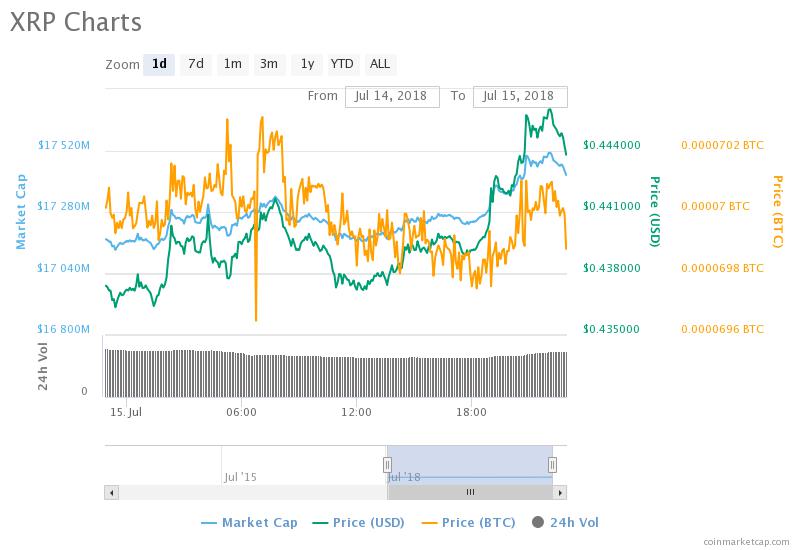The height and width of the screenshot is (550, 800).
Task: Click the $0.438000 price axis label
Action: click(612, 268)
